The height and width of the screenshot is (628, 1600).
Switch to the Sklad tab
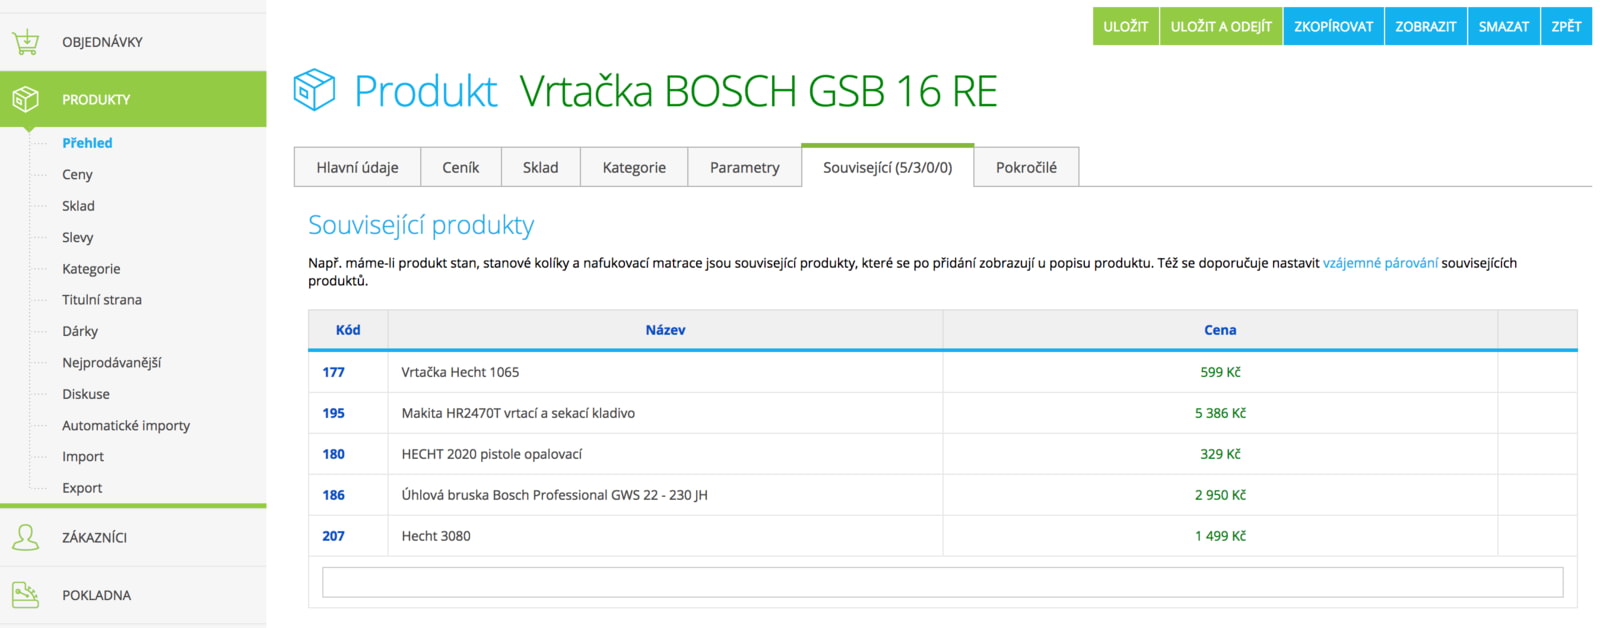tap(540, 167)
